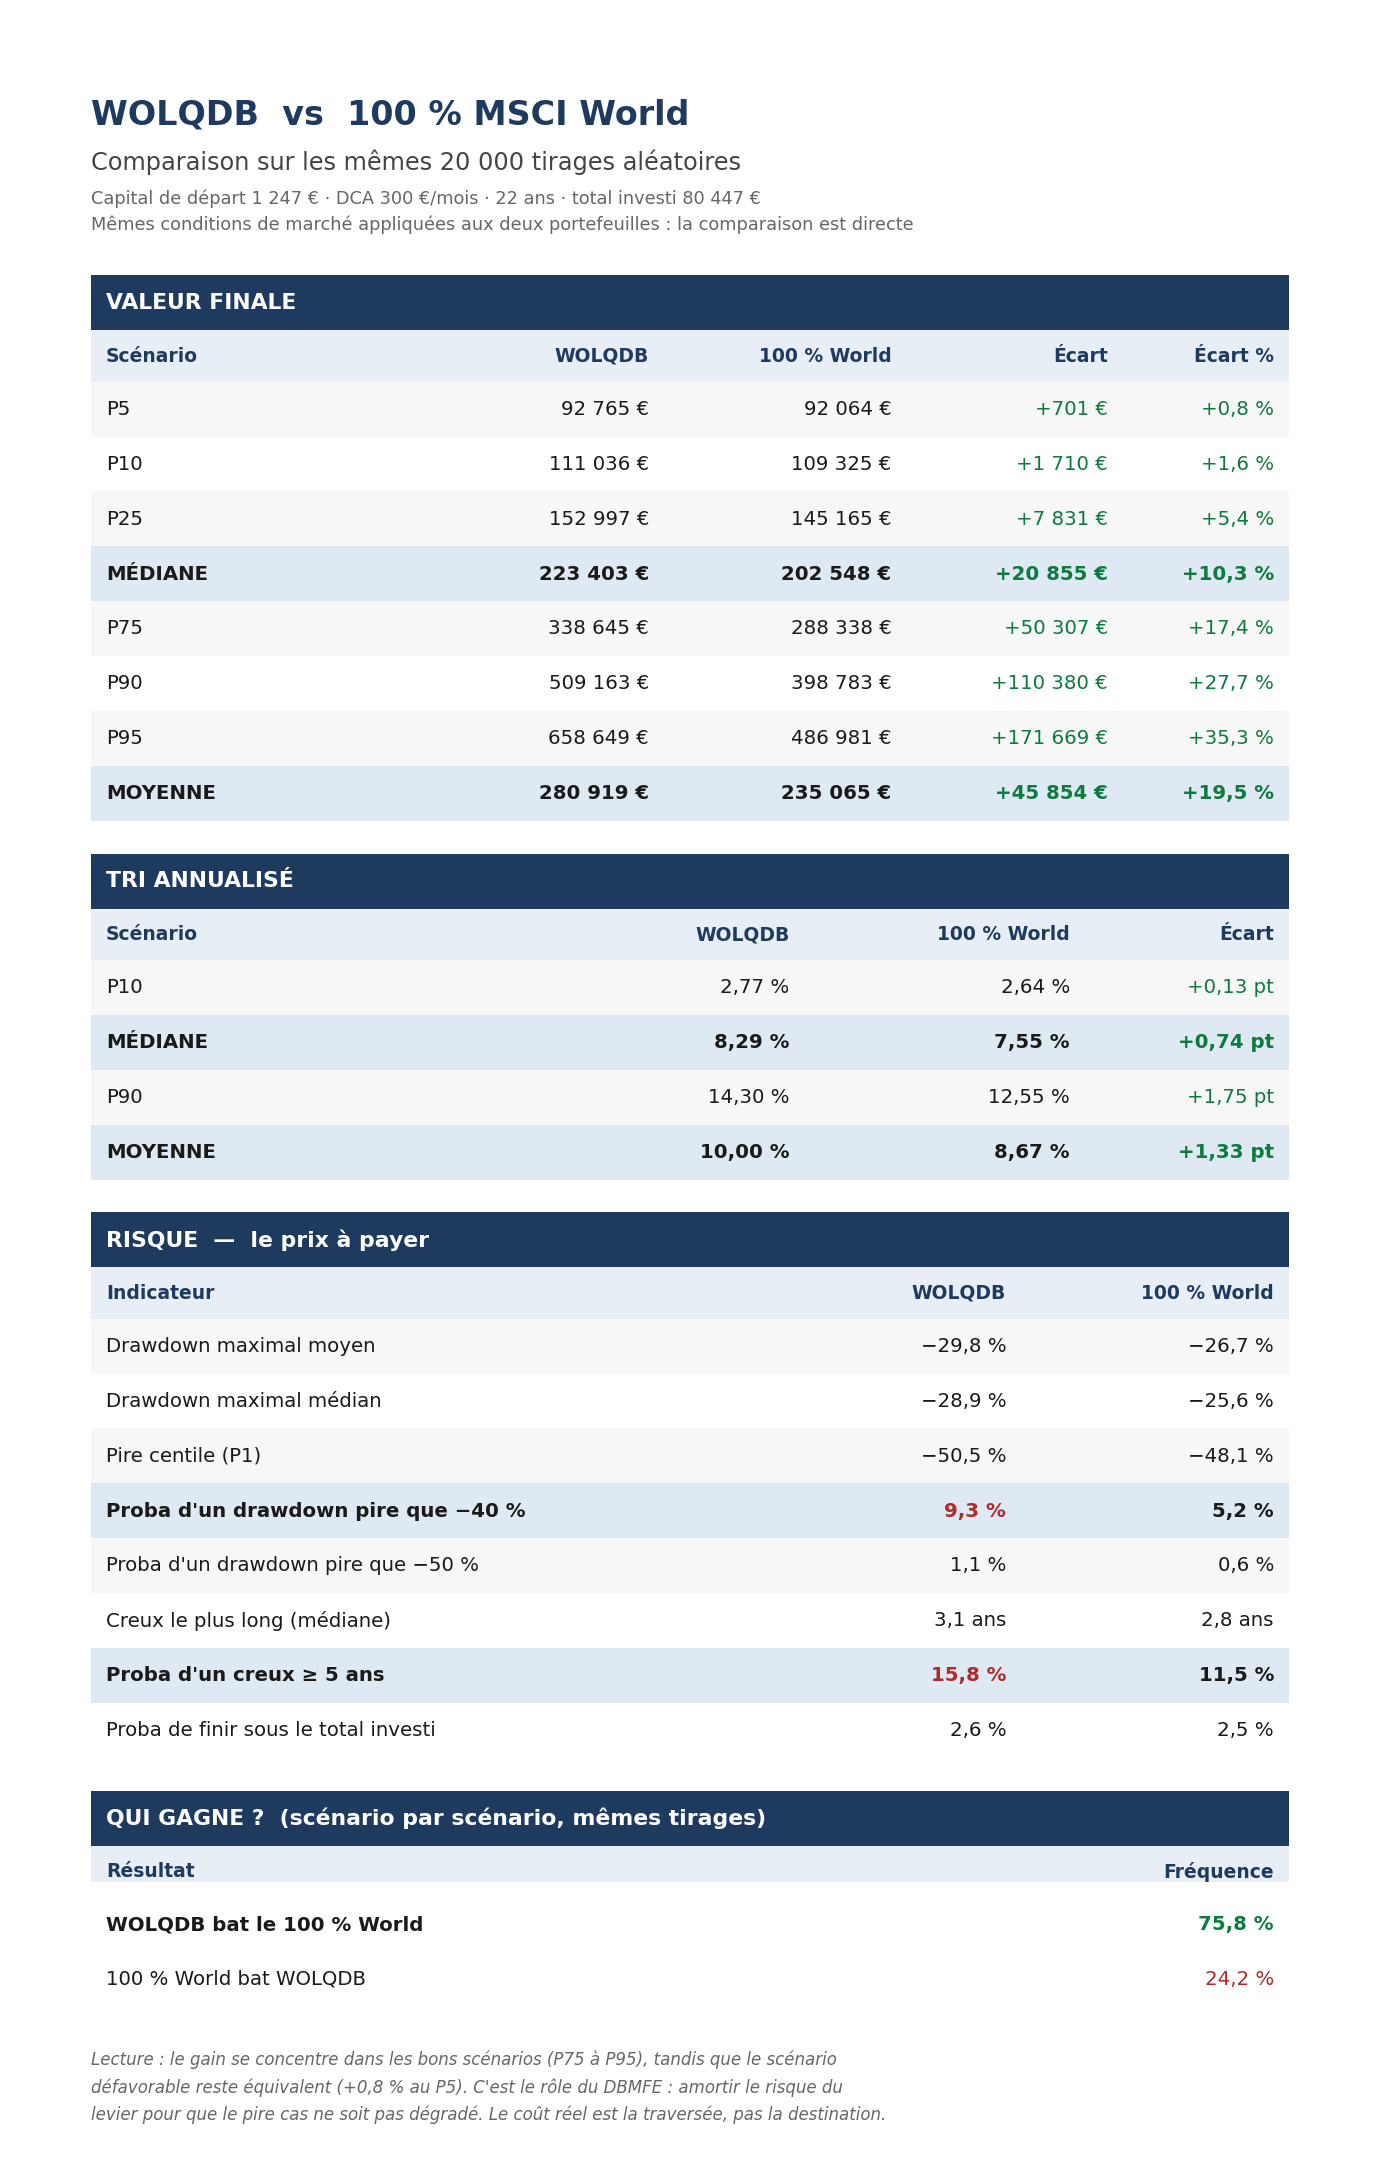Screen dimensions: 1380x2176
Task: Select the percentage "+10,3 %"
Action: coord(1228,574)
